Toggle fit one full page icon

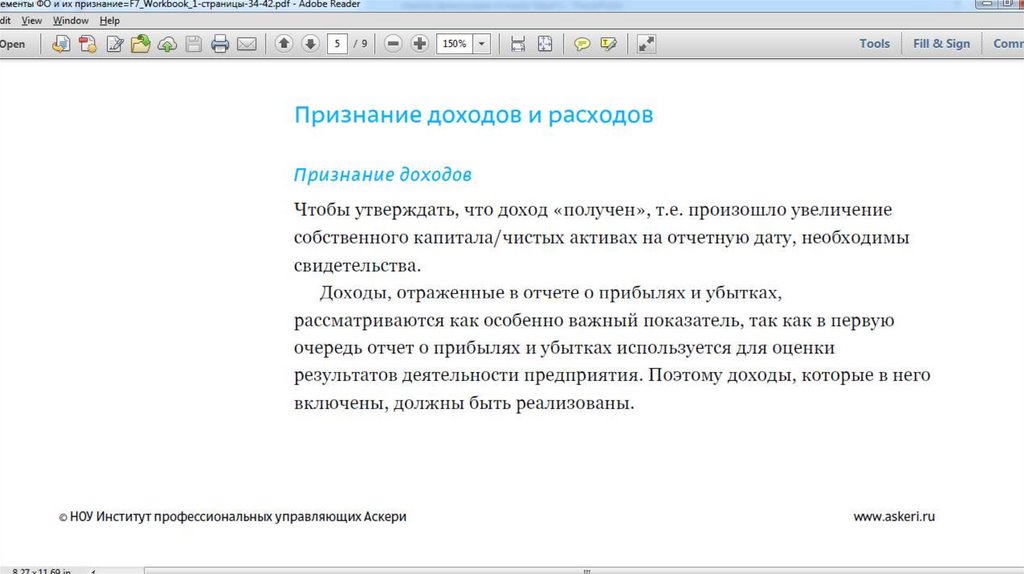(x=545, y=44)
